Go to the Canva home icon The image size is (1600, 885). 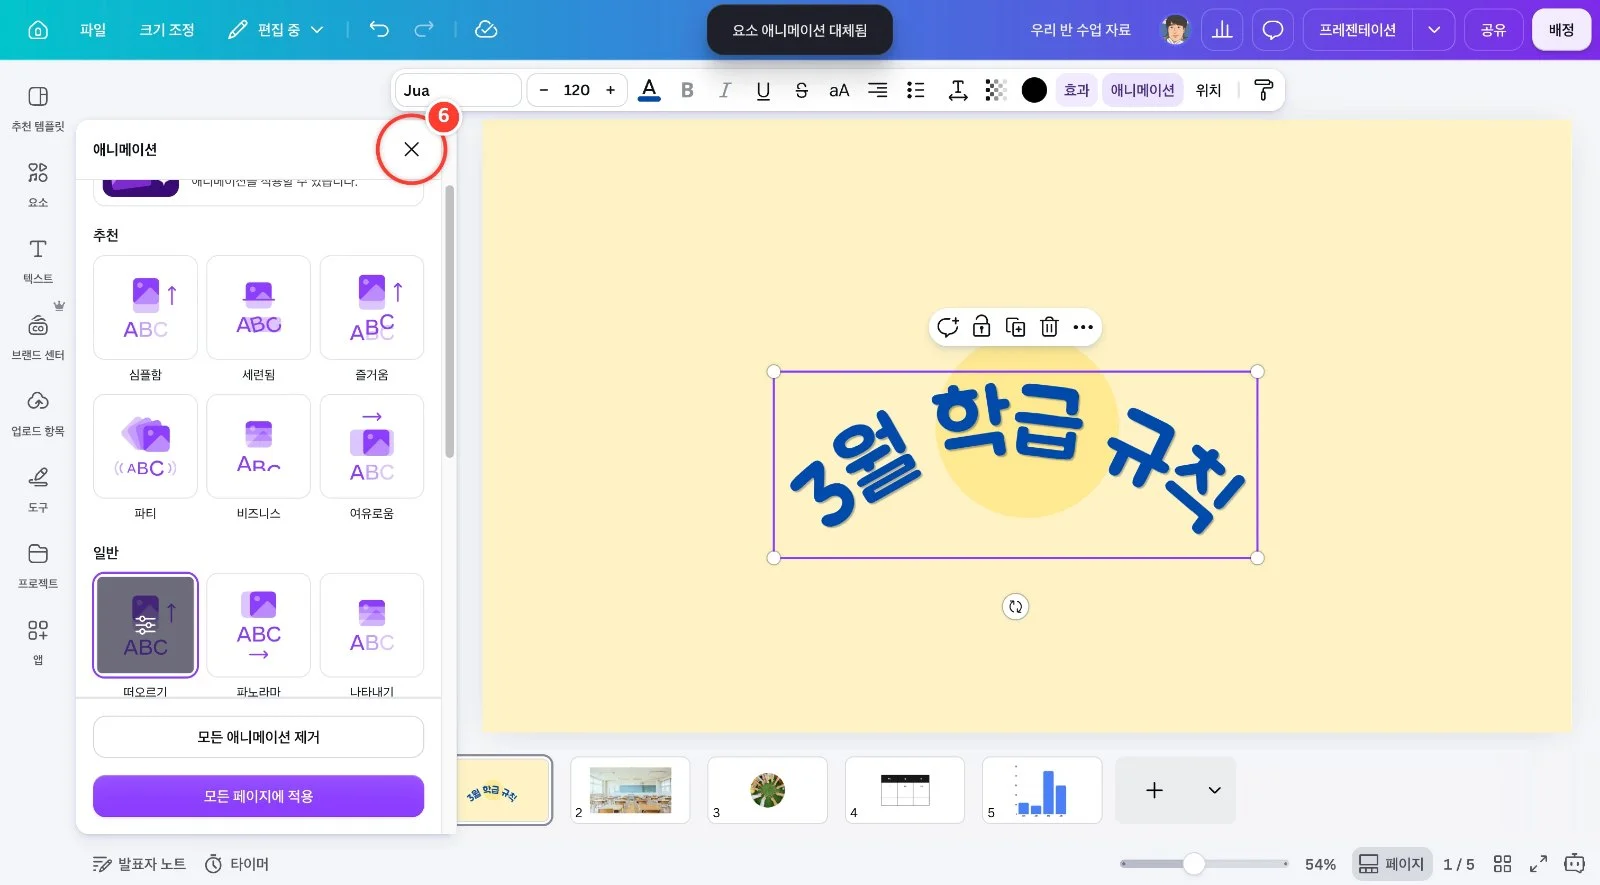point(38,30)
